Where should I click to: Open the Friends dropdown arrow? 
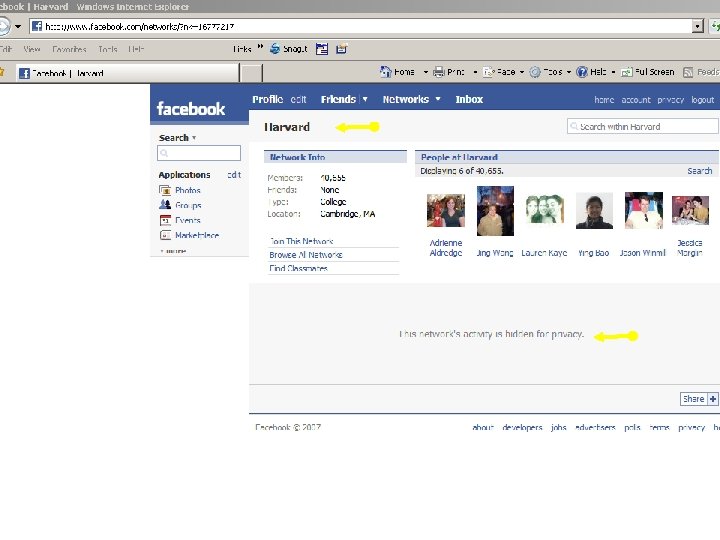click(365, 99)
